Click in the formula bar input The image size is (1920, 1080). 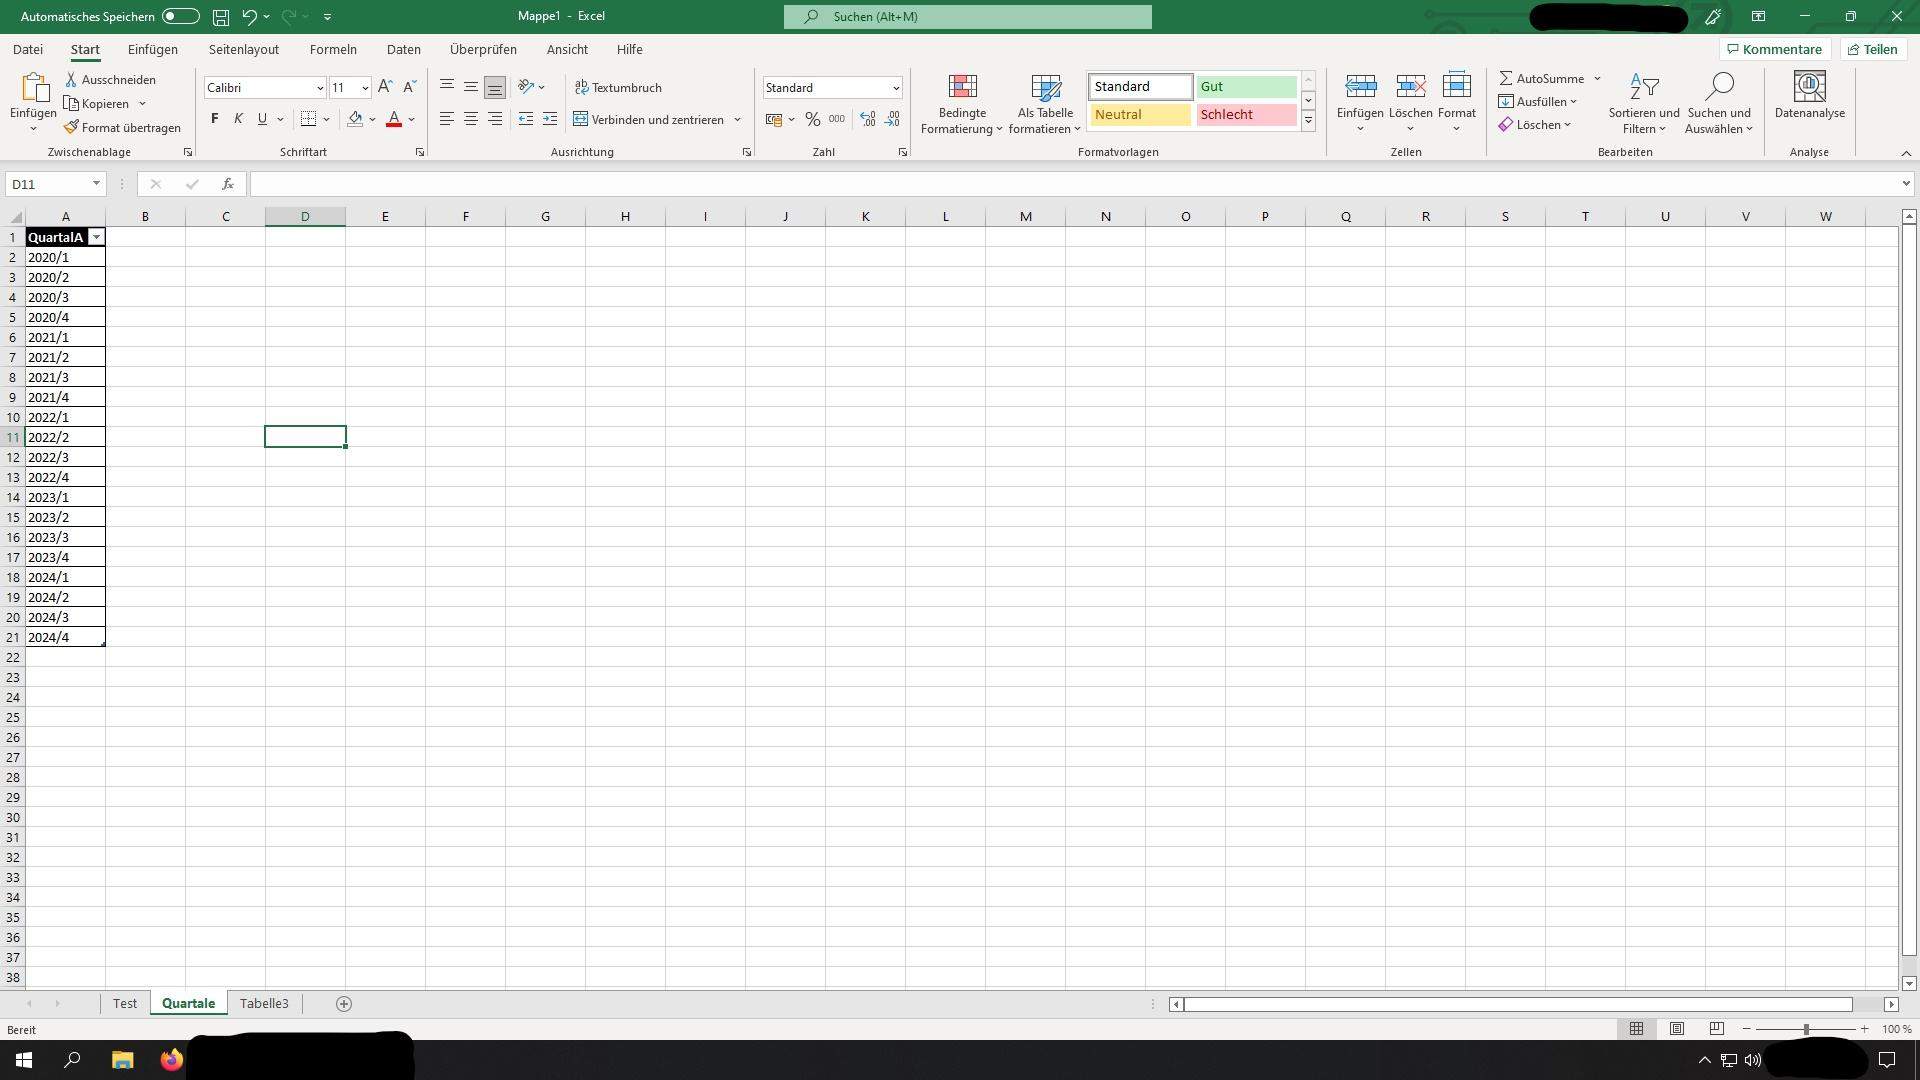pos(1075,184)
